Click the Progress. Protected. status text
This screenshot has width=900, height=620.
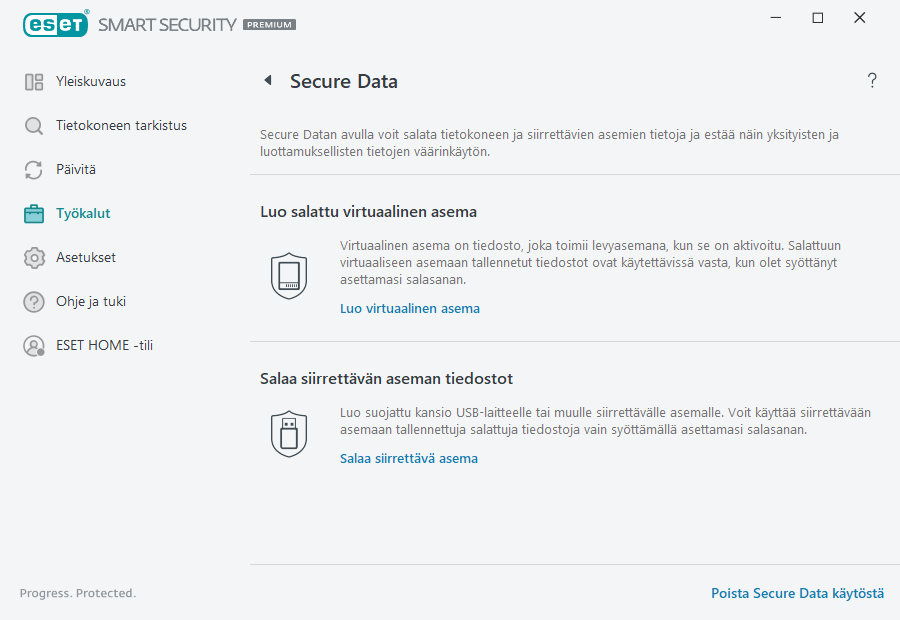coord(77,593)
